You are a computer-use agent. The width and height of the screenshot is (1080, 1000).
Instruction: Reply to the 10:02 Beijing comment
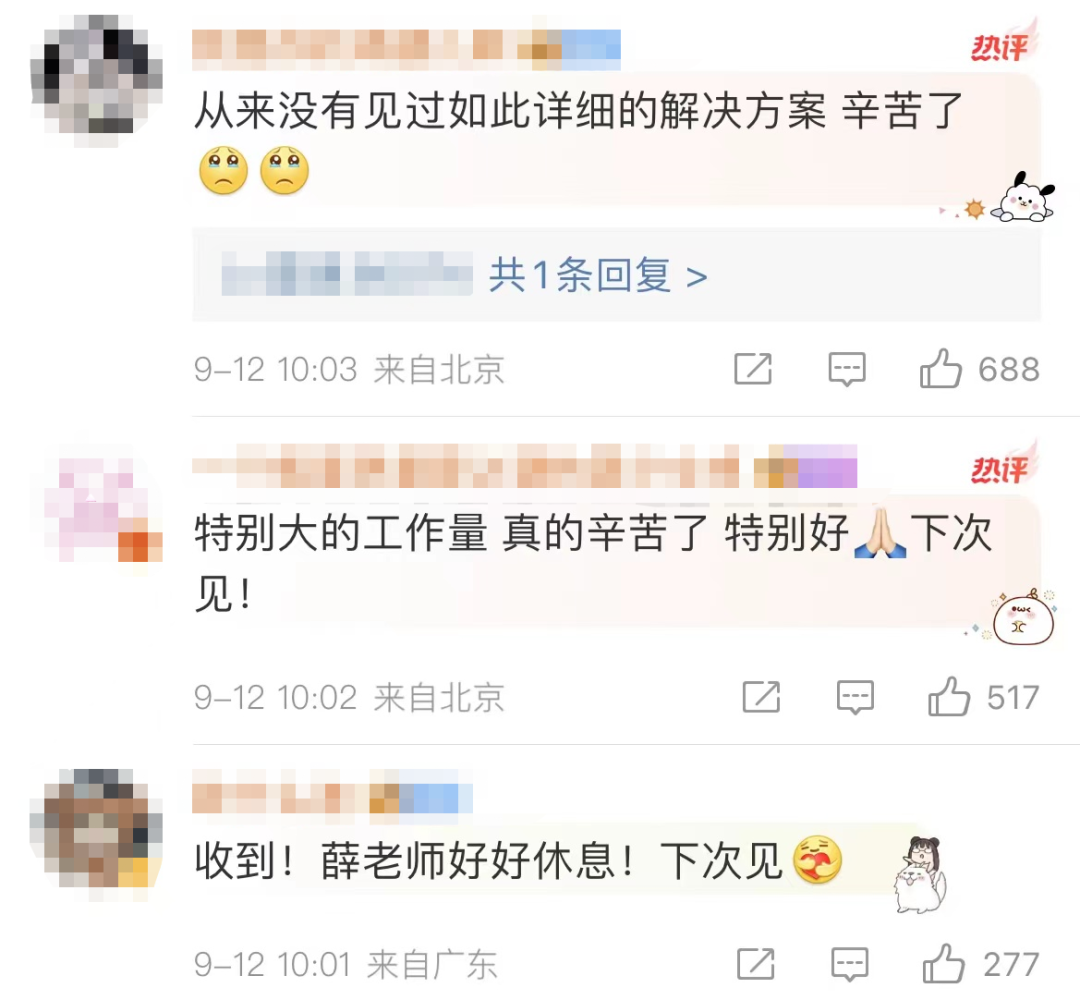[855, 698]
